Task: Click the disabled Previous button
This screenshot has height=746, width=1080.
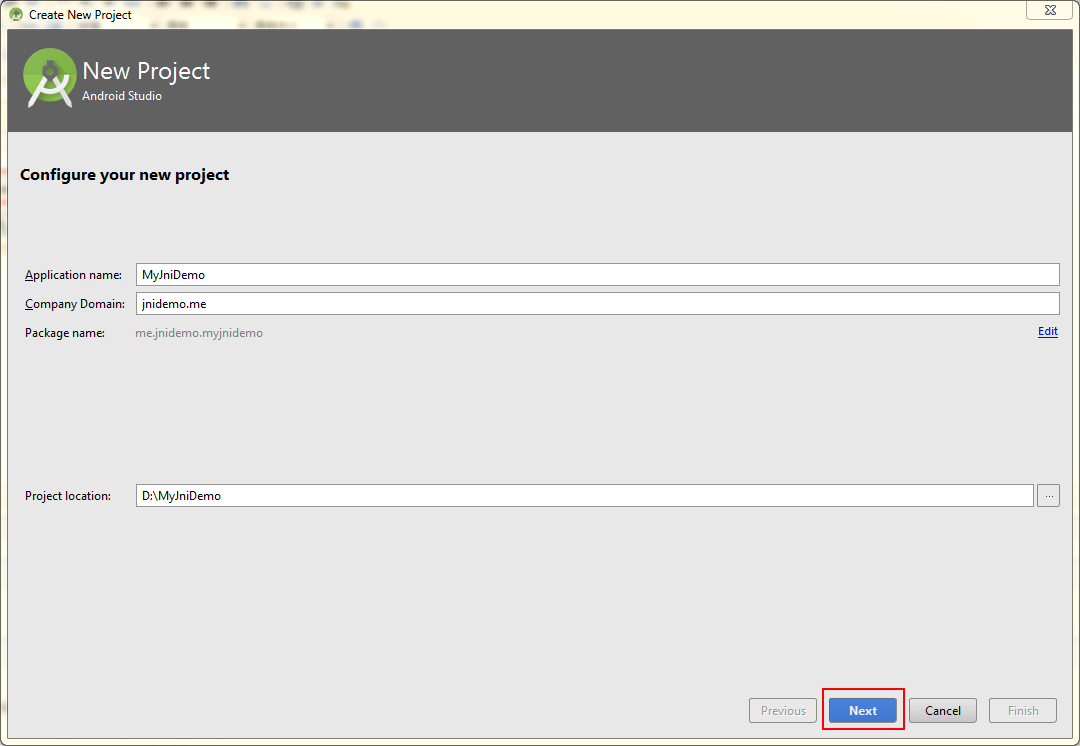Action: pyautogui.click(x=782, y=710)
